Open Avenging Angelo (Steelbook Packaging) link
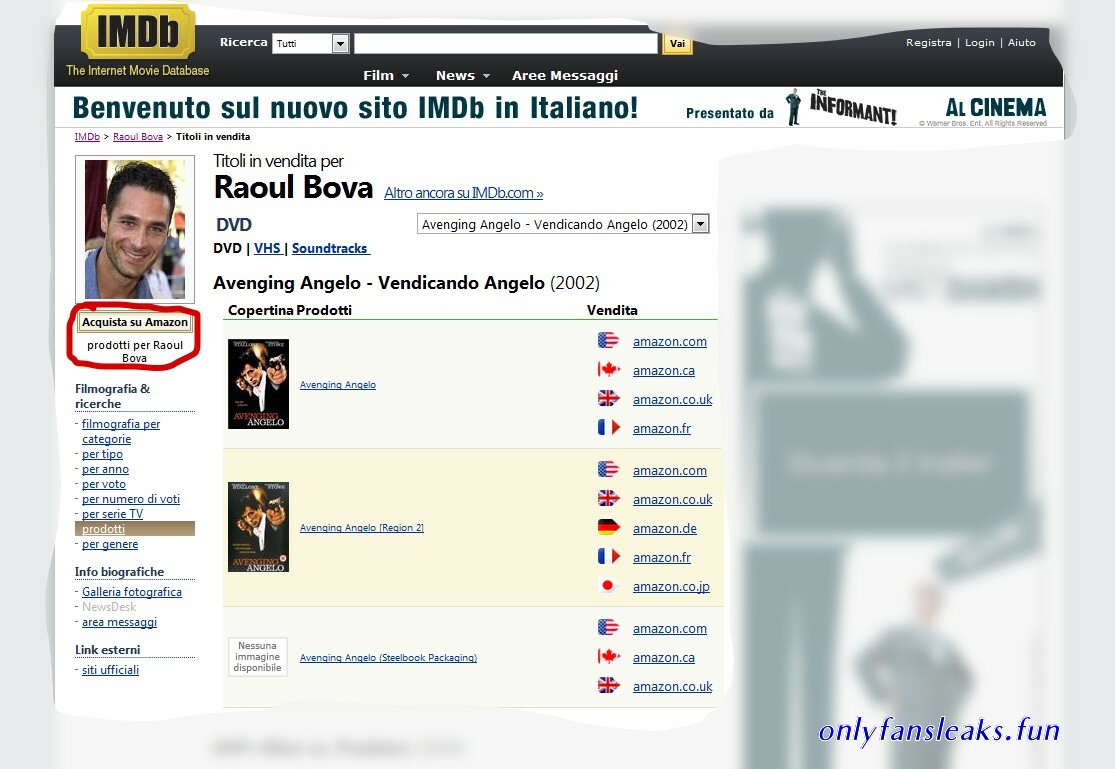Image resolution: width=1115 pixels, height=769 pixels. point(388,658)
